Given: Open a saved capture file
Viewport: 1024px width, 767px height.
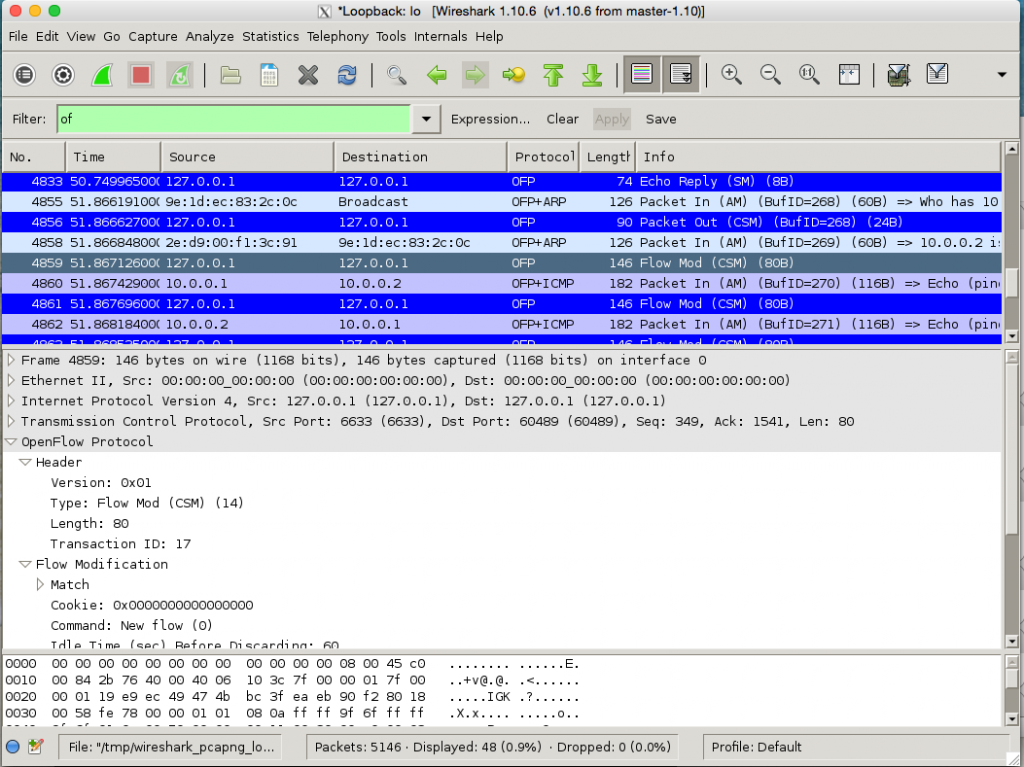Looking at the screenshot, I should click(230, 74).
